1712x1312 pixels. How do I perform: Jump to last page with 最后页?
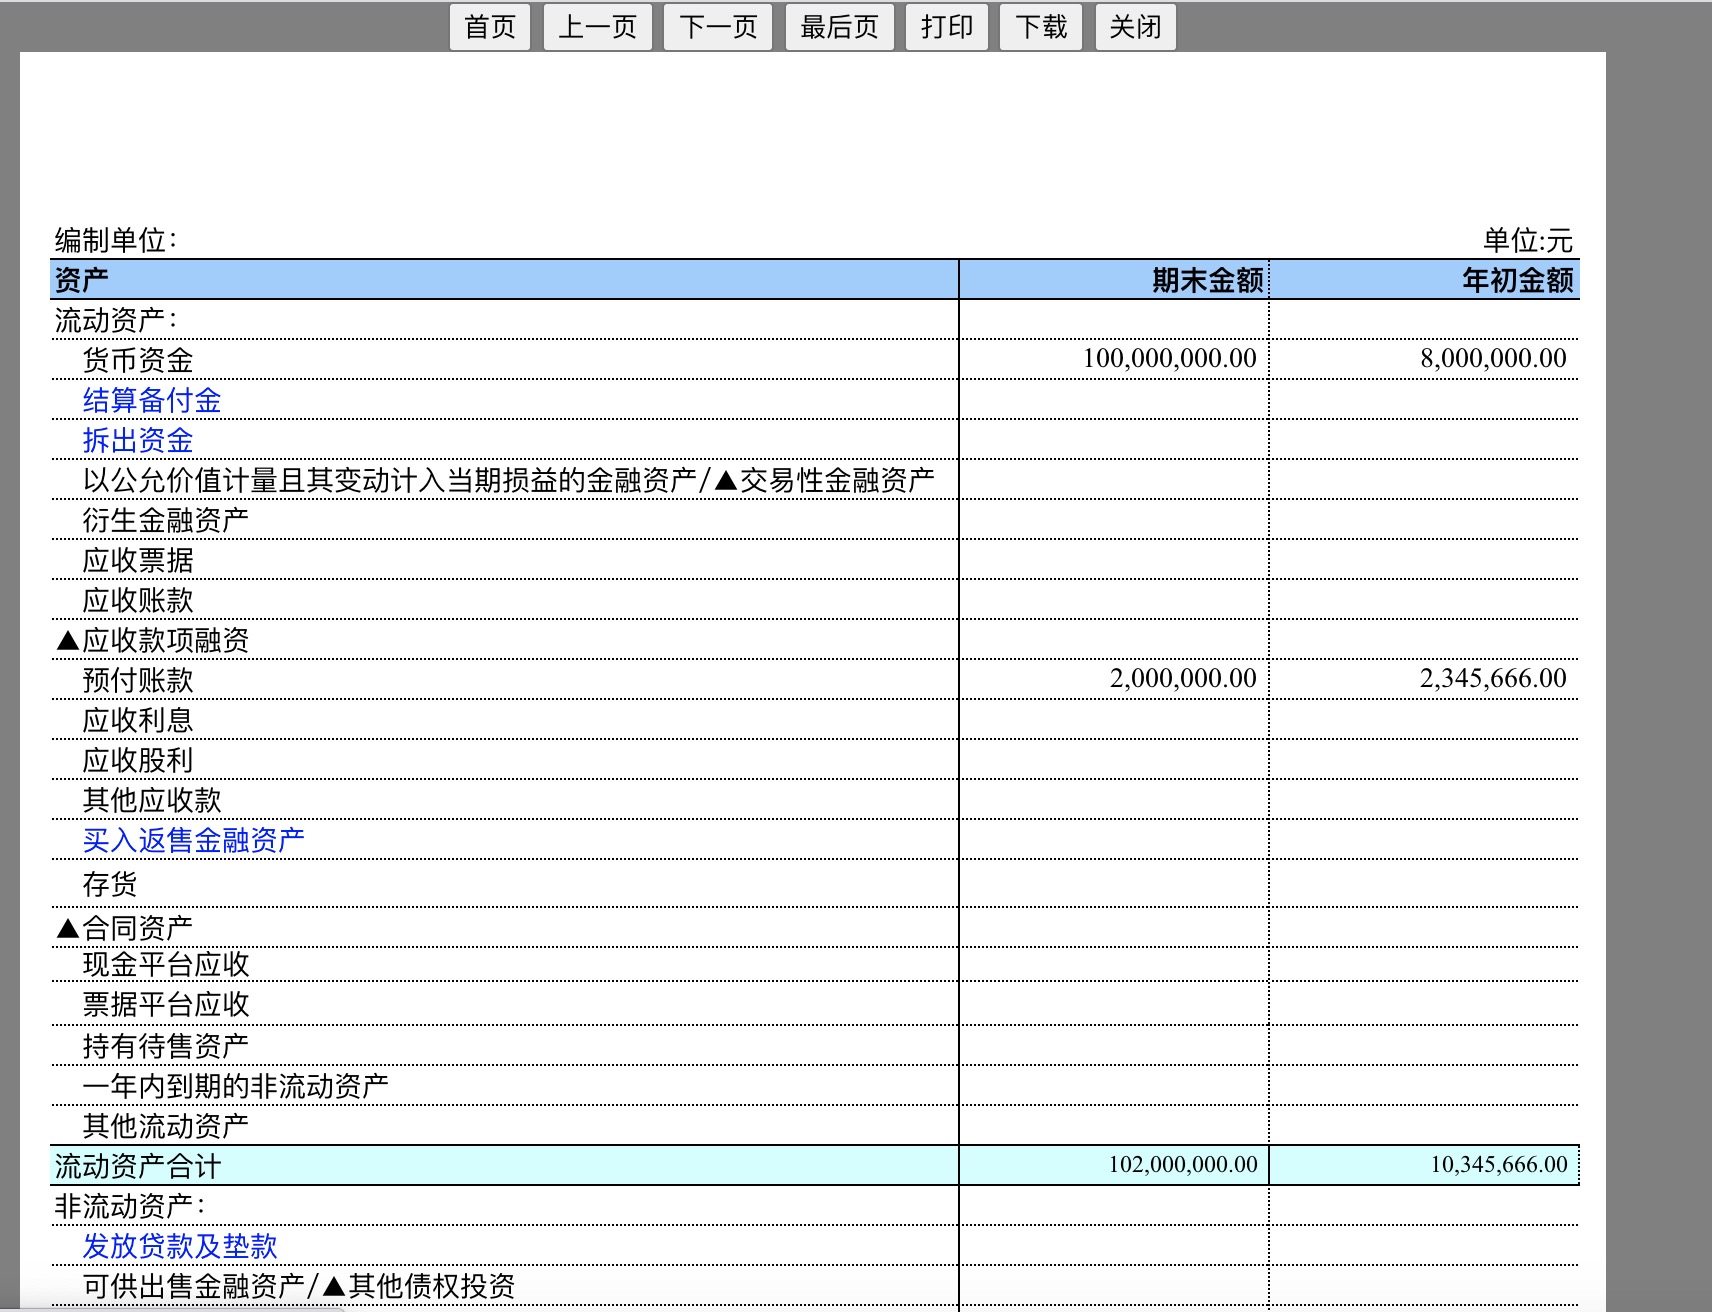pyautogui.click(x=840, y=27)
